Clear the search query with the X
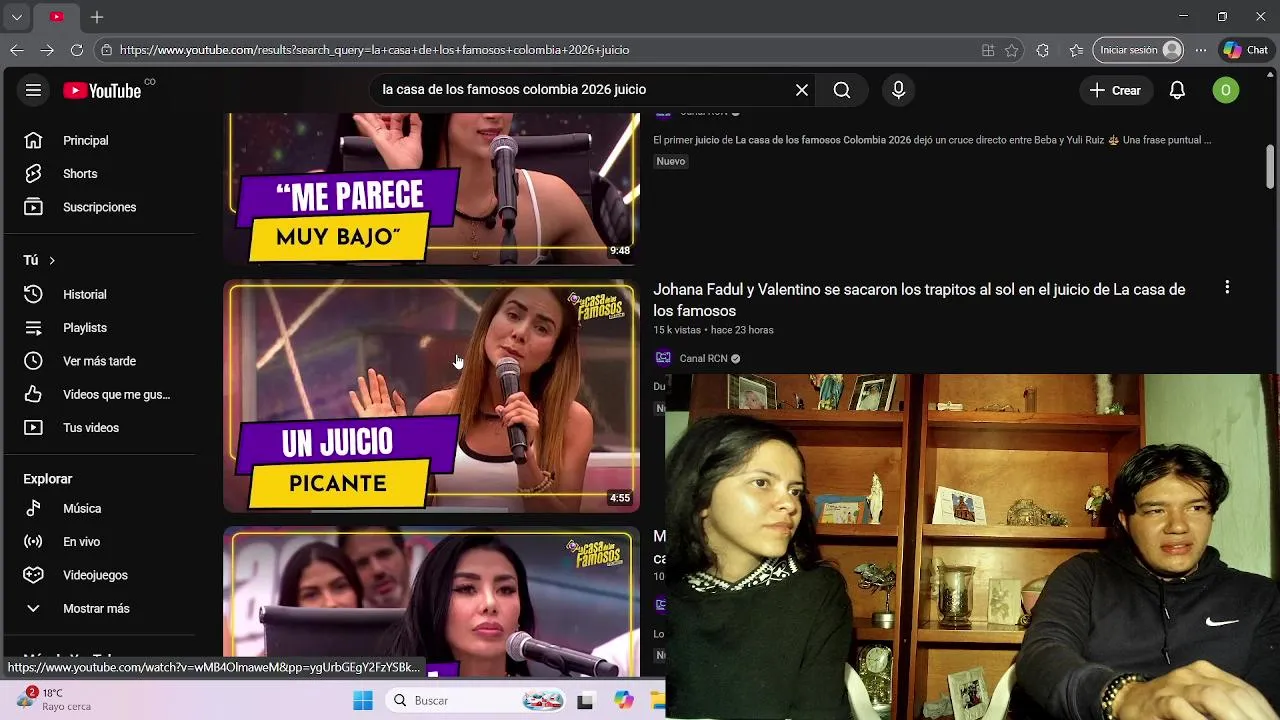Viewport: 1280px width, 720px height. tap(802, 90)
